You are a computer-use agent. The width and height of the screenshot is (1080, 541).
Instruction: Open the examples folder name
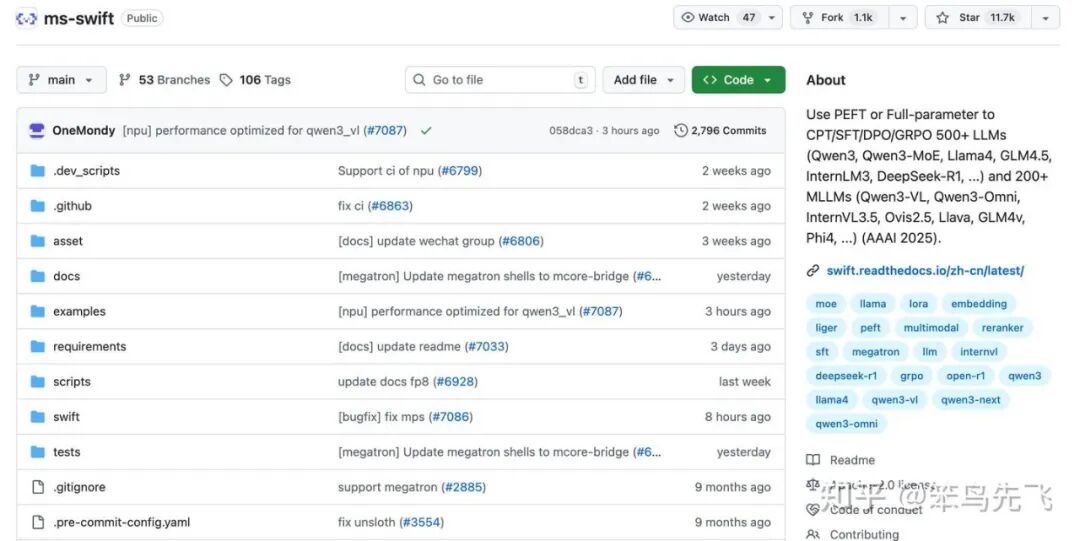(x=79, y=312)
